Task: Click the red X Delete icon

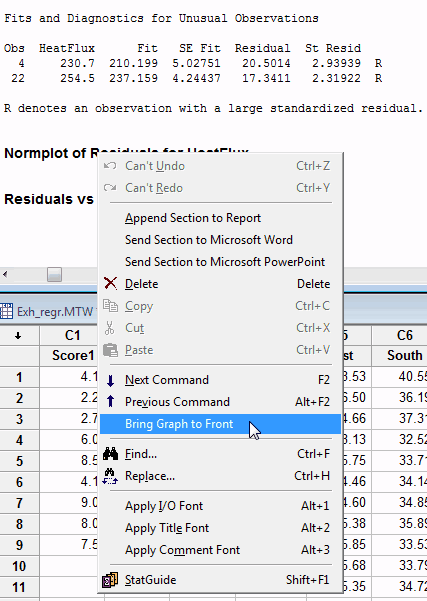Action: coord(110,284)
